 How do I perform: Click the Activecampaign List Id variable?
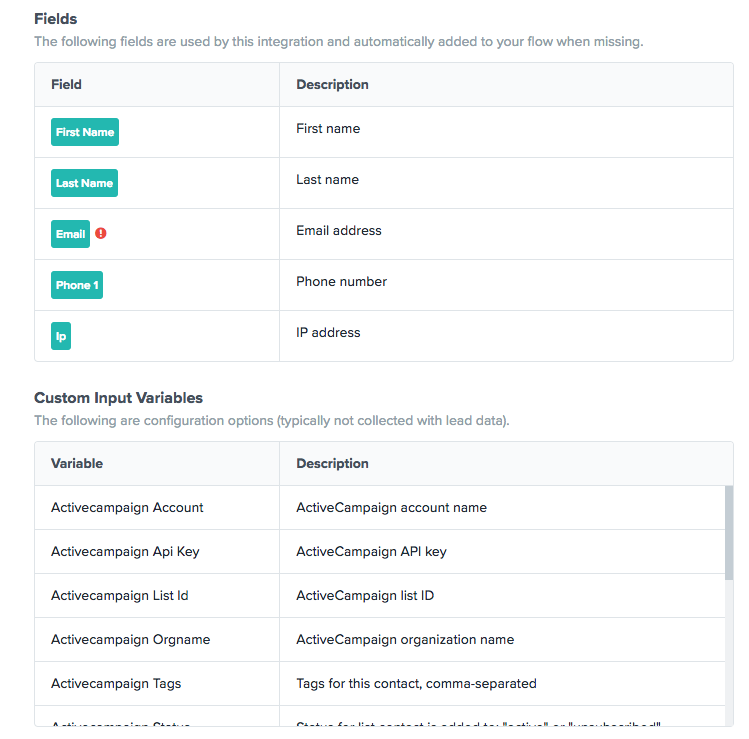pyautogui.click(x=119, y=595)
